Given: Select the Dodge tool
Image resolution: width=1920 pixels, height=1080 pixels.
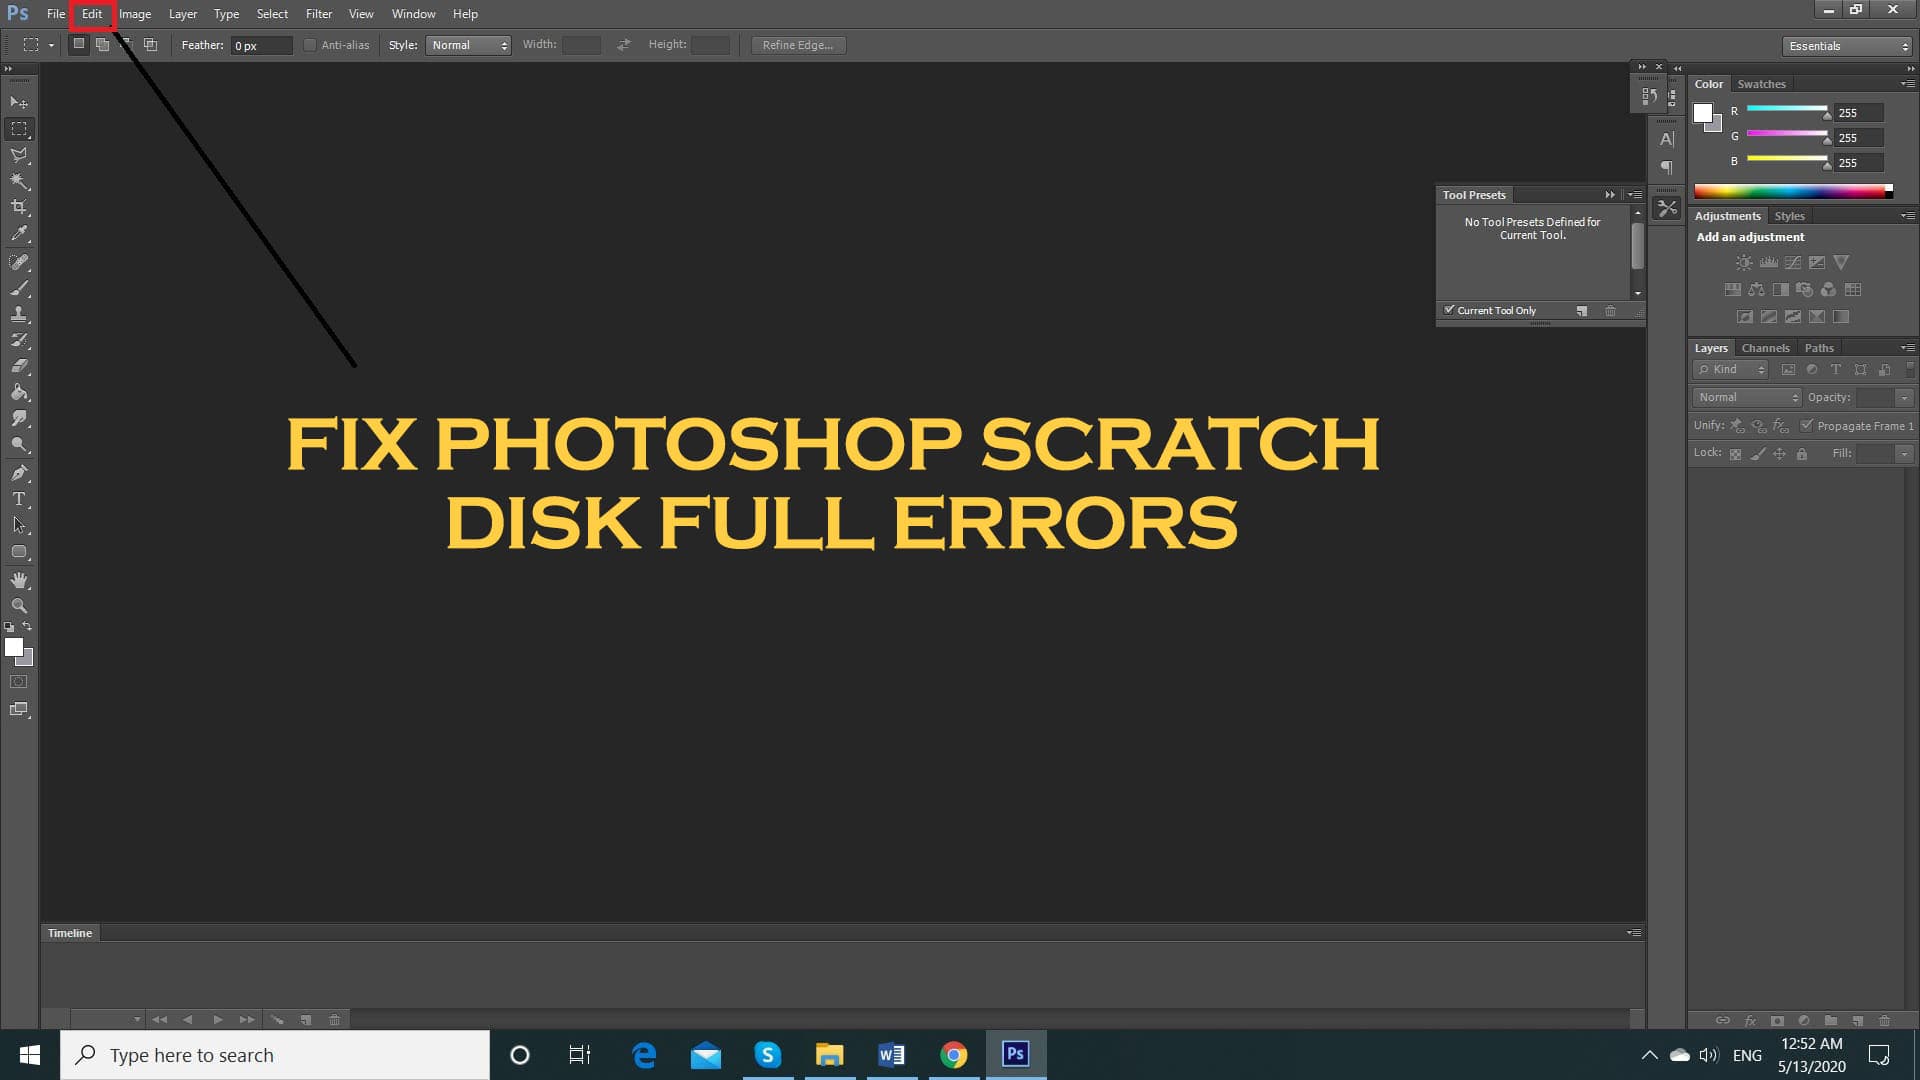Looking at the screenshot, I should coord(19,444).
